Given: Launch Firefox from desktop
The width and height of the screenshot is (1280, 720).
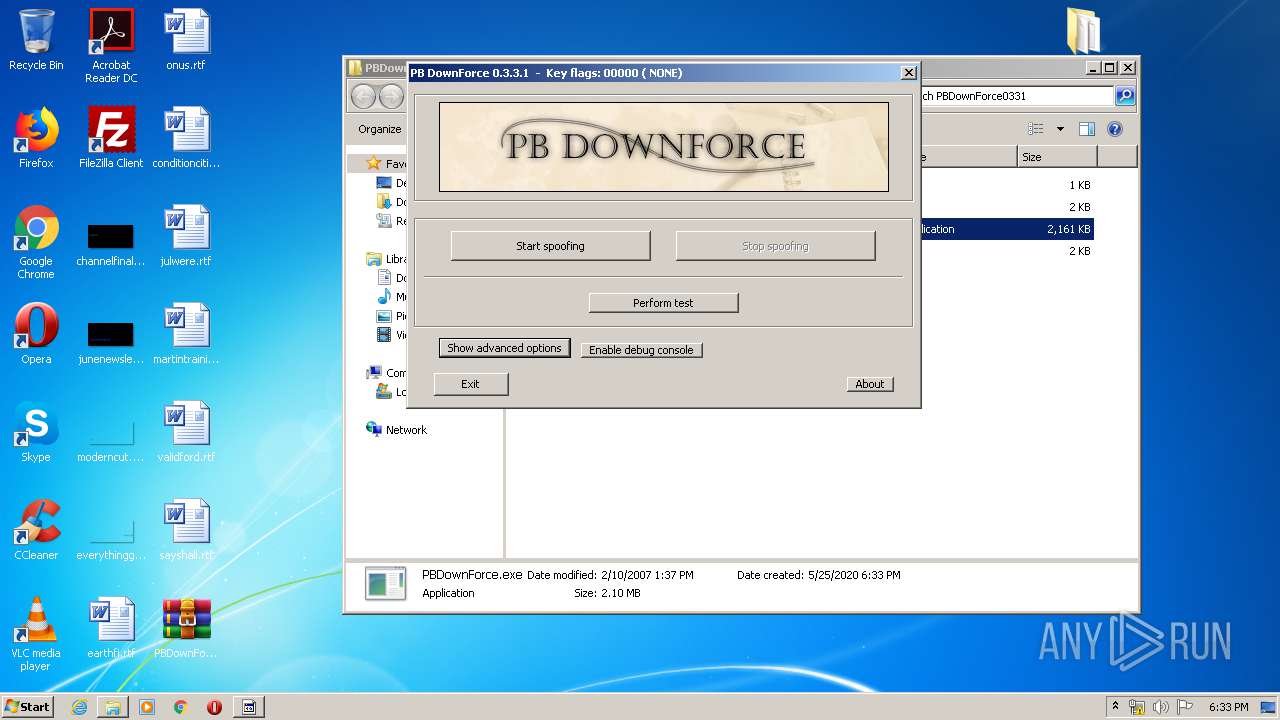Looking at the screenshot, I should 36,138.
